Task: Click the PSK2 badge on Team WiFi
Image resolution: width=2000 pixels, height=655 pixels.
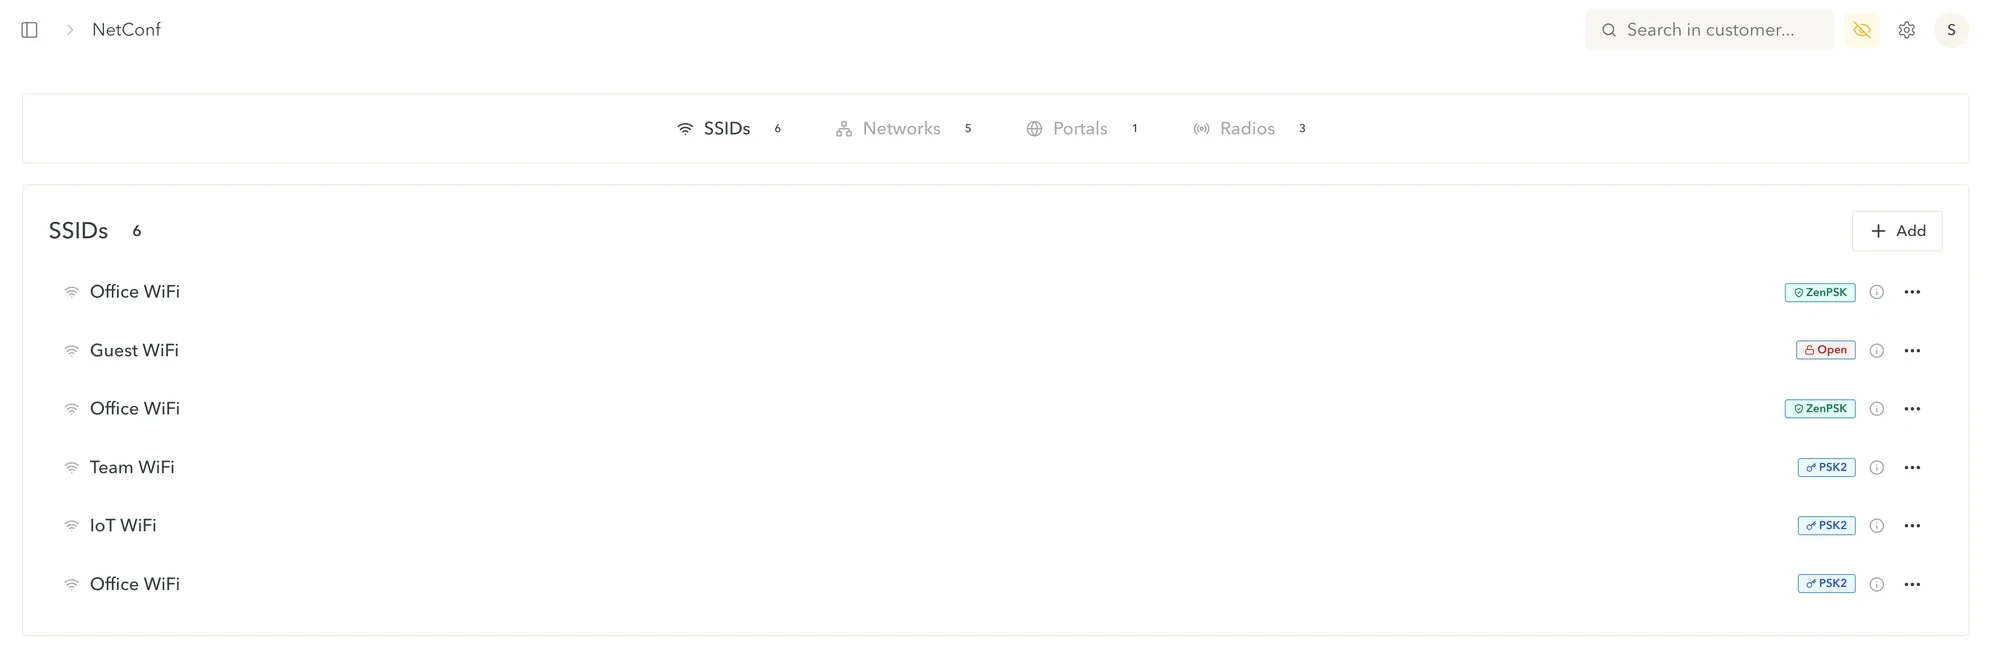Action: coord(1826,467)
